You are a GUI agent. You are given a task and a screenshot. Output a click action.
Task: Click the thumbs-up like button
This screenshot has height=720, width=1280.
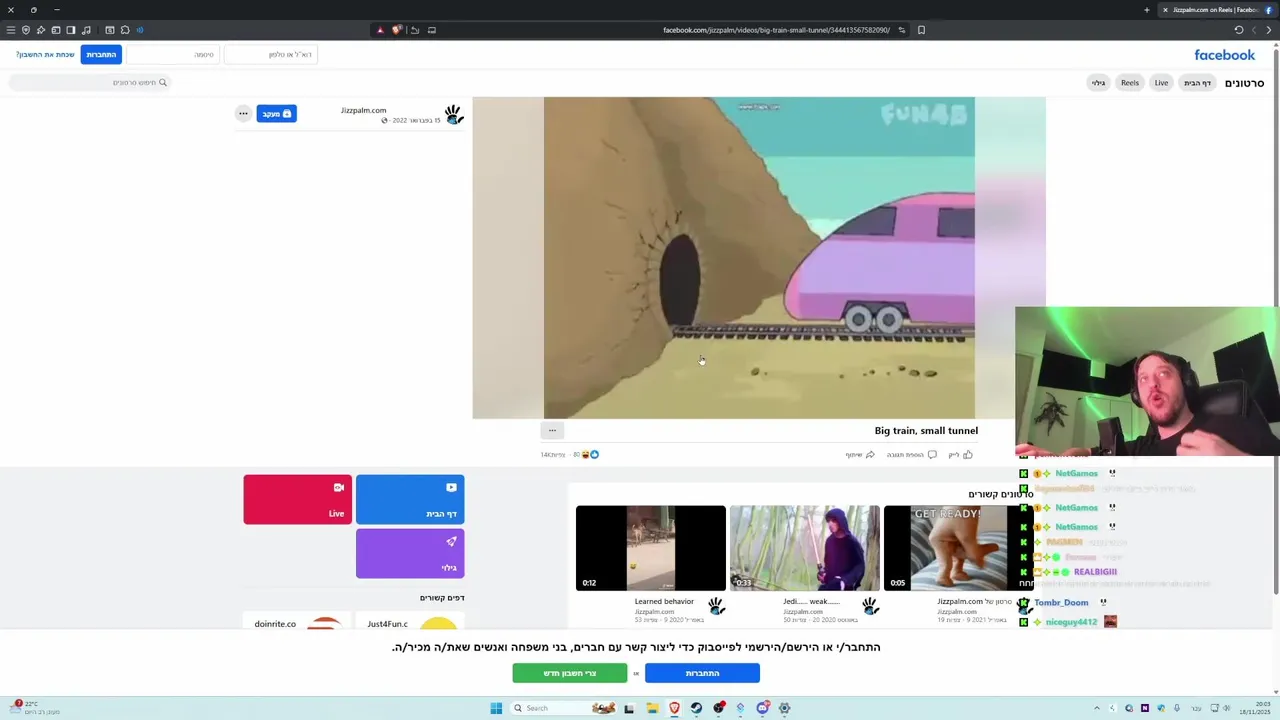coord(960,455)
